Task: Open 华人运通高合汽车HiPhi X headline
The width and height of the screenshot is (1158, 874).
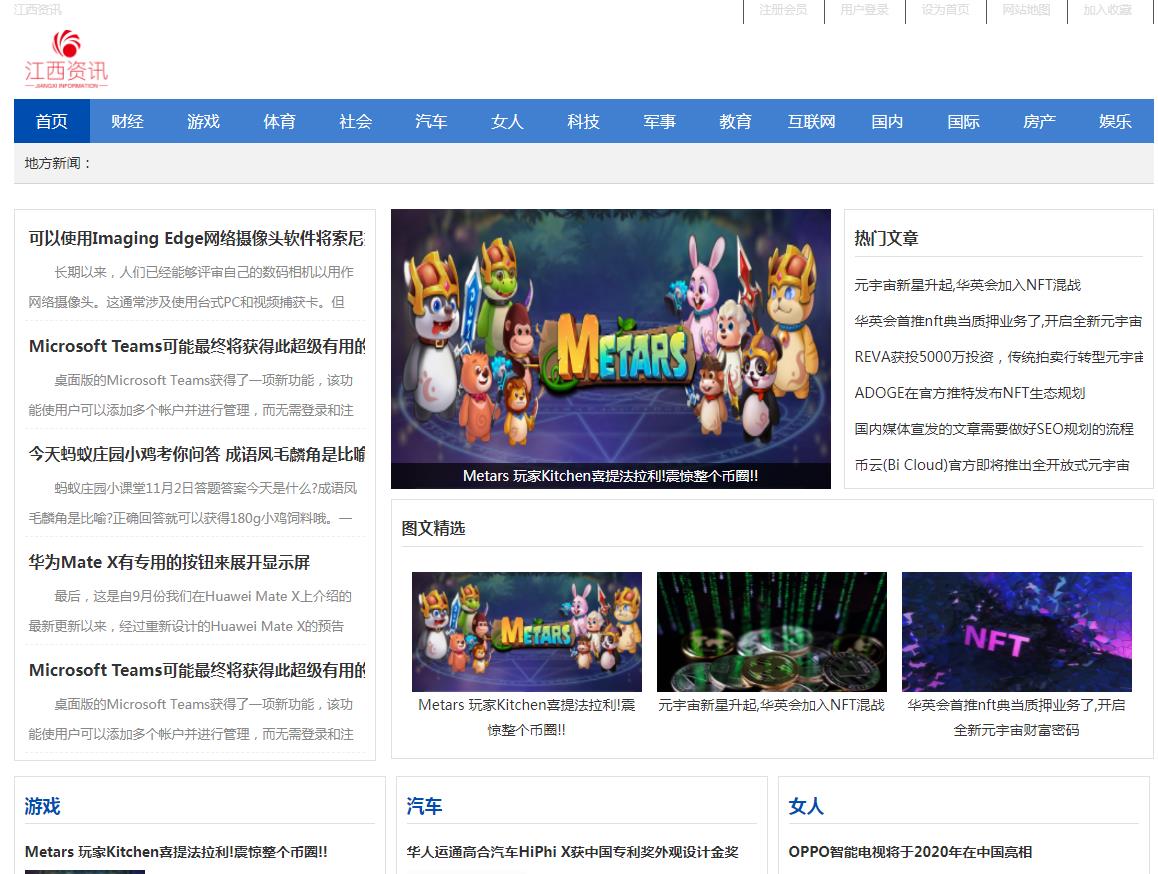Action: [x=572, y=852]
